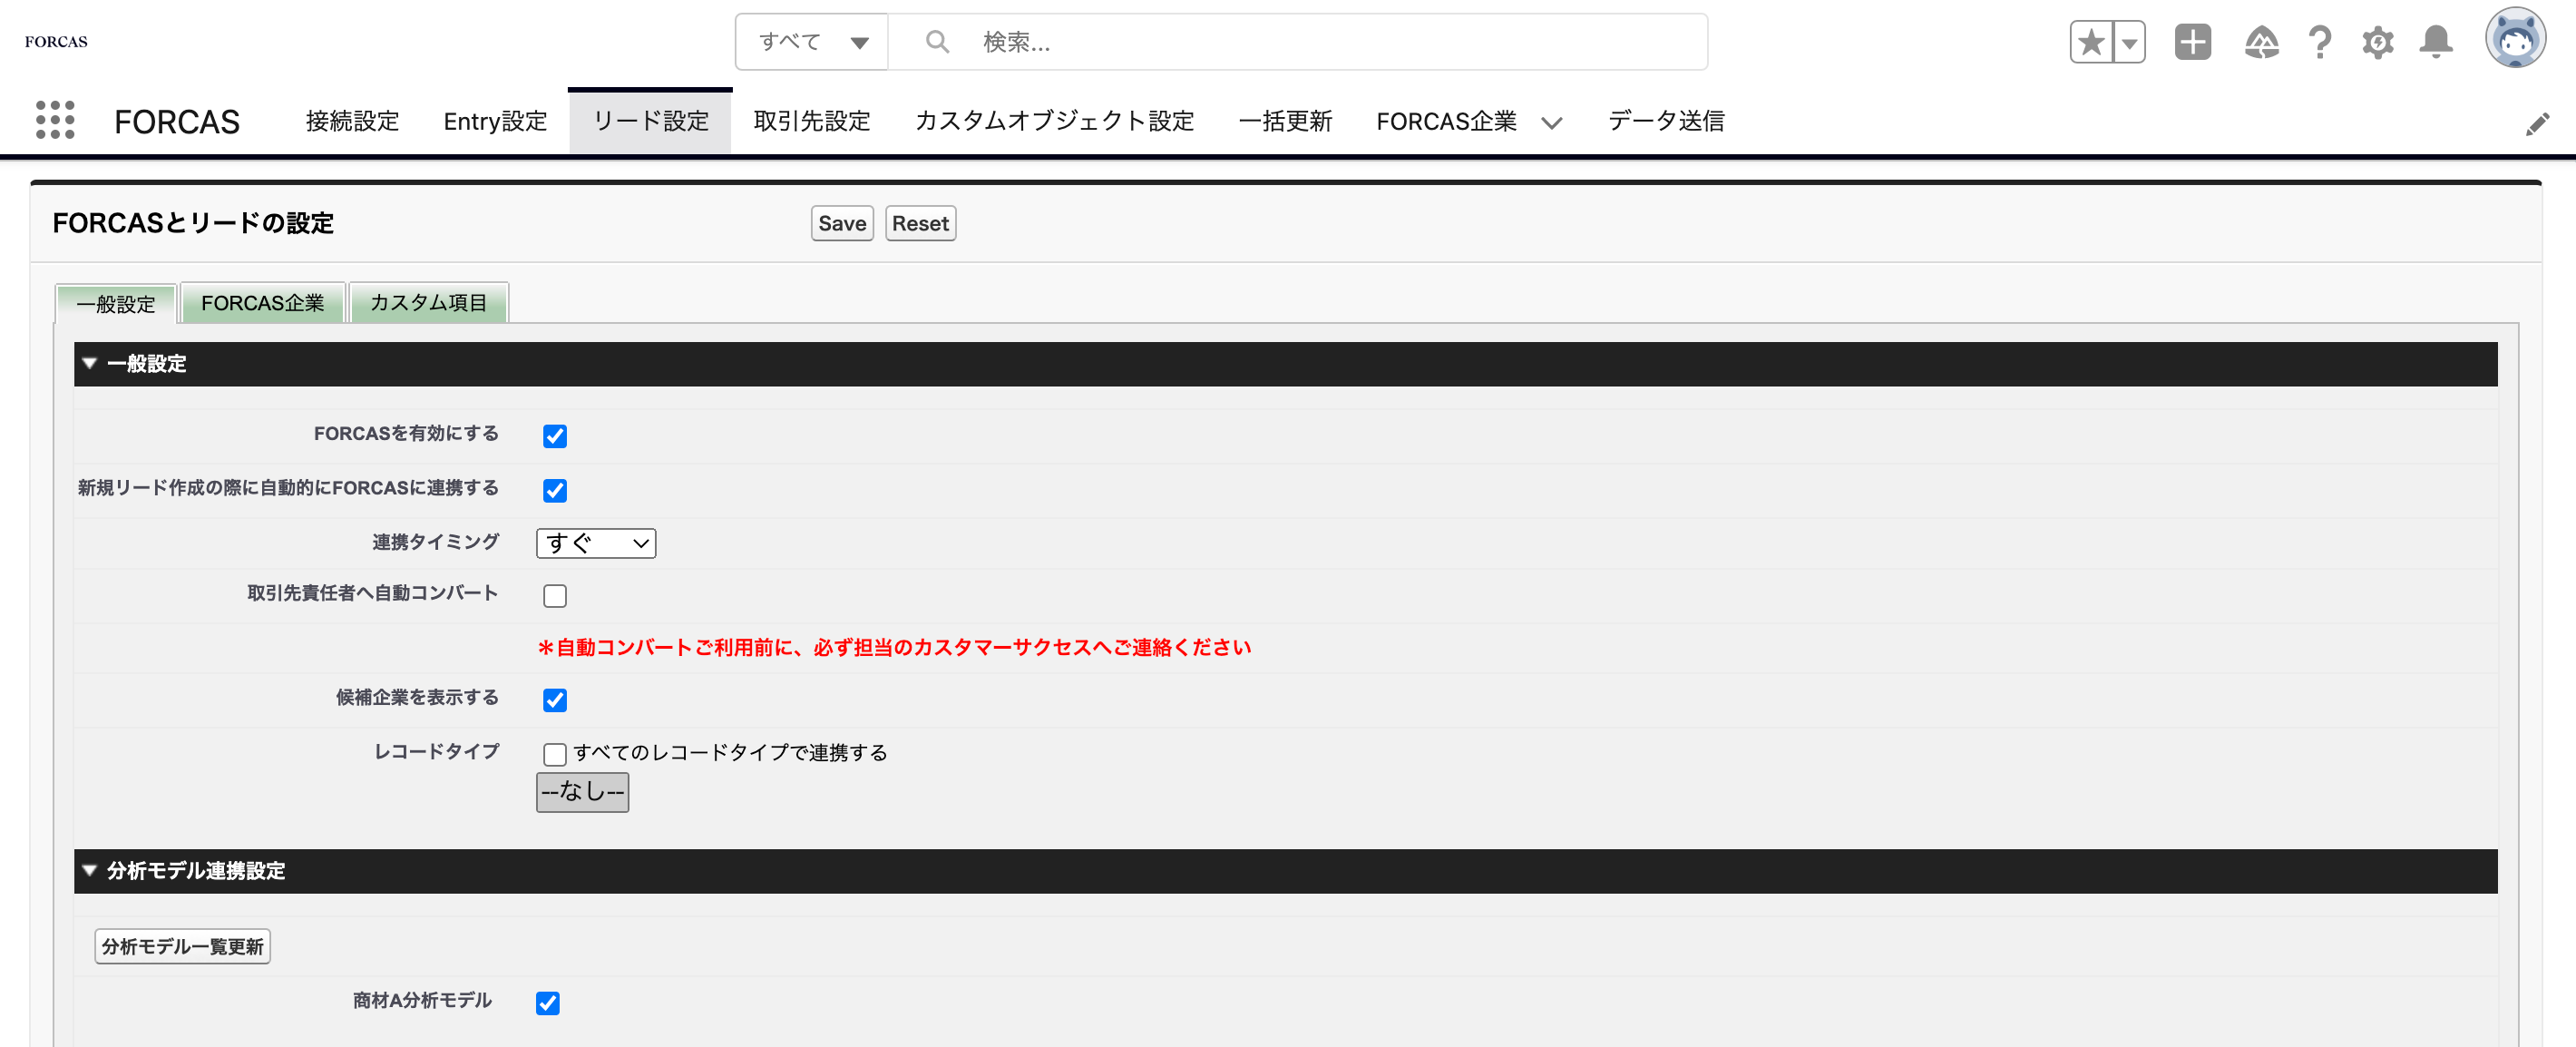The width and height of the screenshot is (2576, 1047).
Task: Open the 取引先設定 menu item
Action: tap(811, 121)
